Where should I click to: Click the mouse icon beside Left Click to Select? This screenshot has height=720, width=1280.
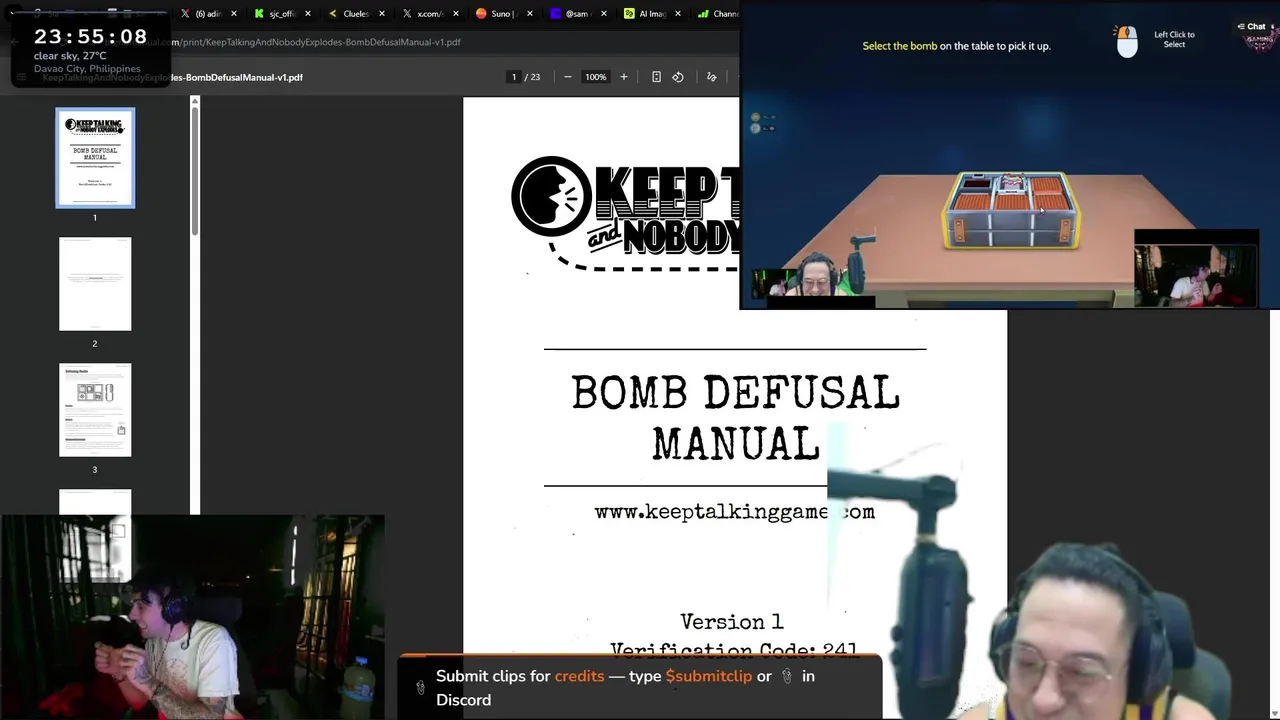click(x=1127, y=41)
